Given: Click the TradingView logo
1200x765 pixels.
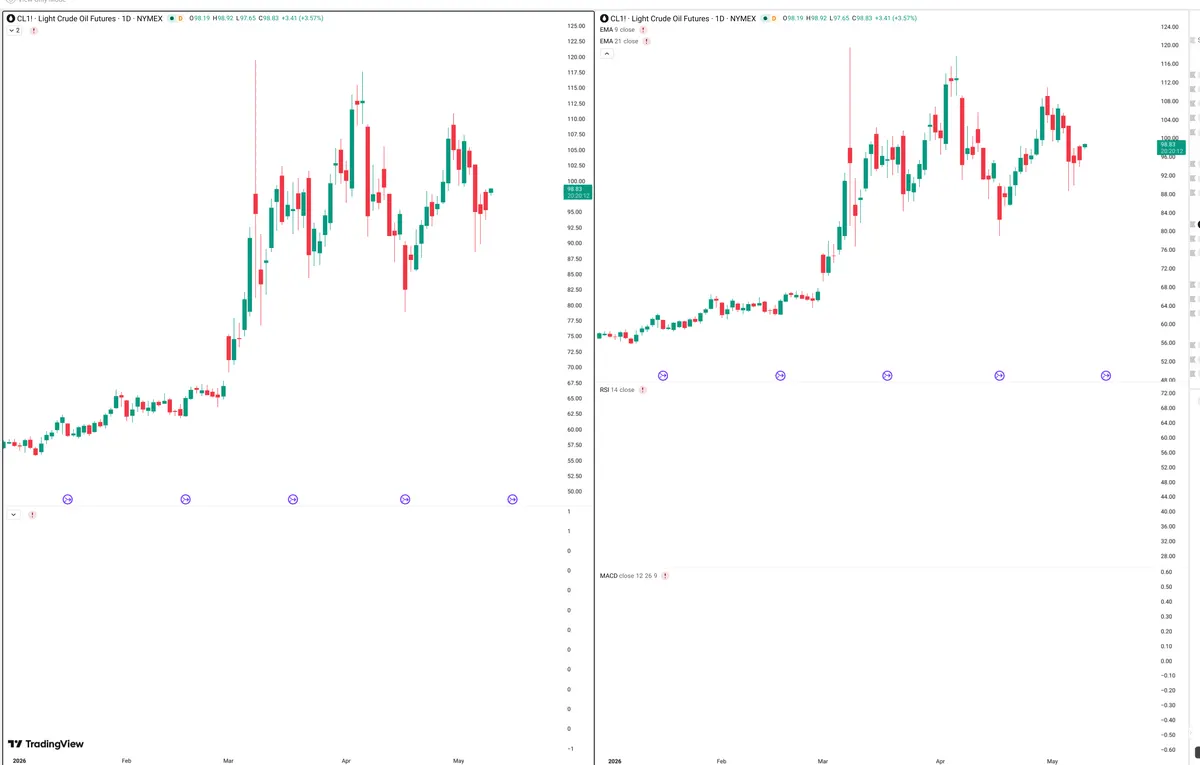Looking at the screenshot, I should point(46,744).
